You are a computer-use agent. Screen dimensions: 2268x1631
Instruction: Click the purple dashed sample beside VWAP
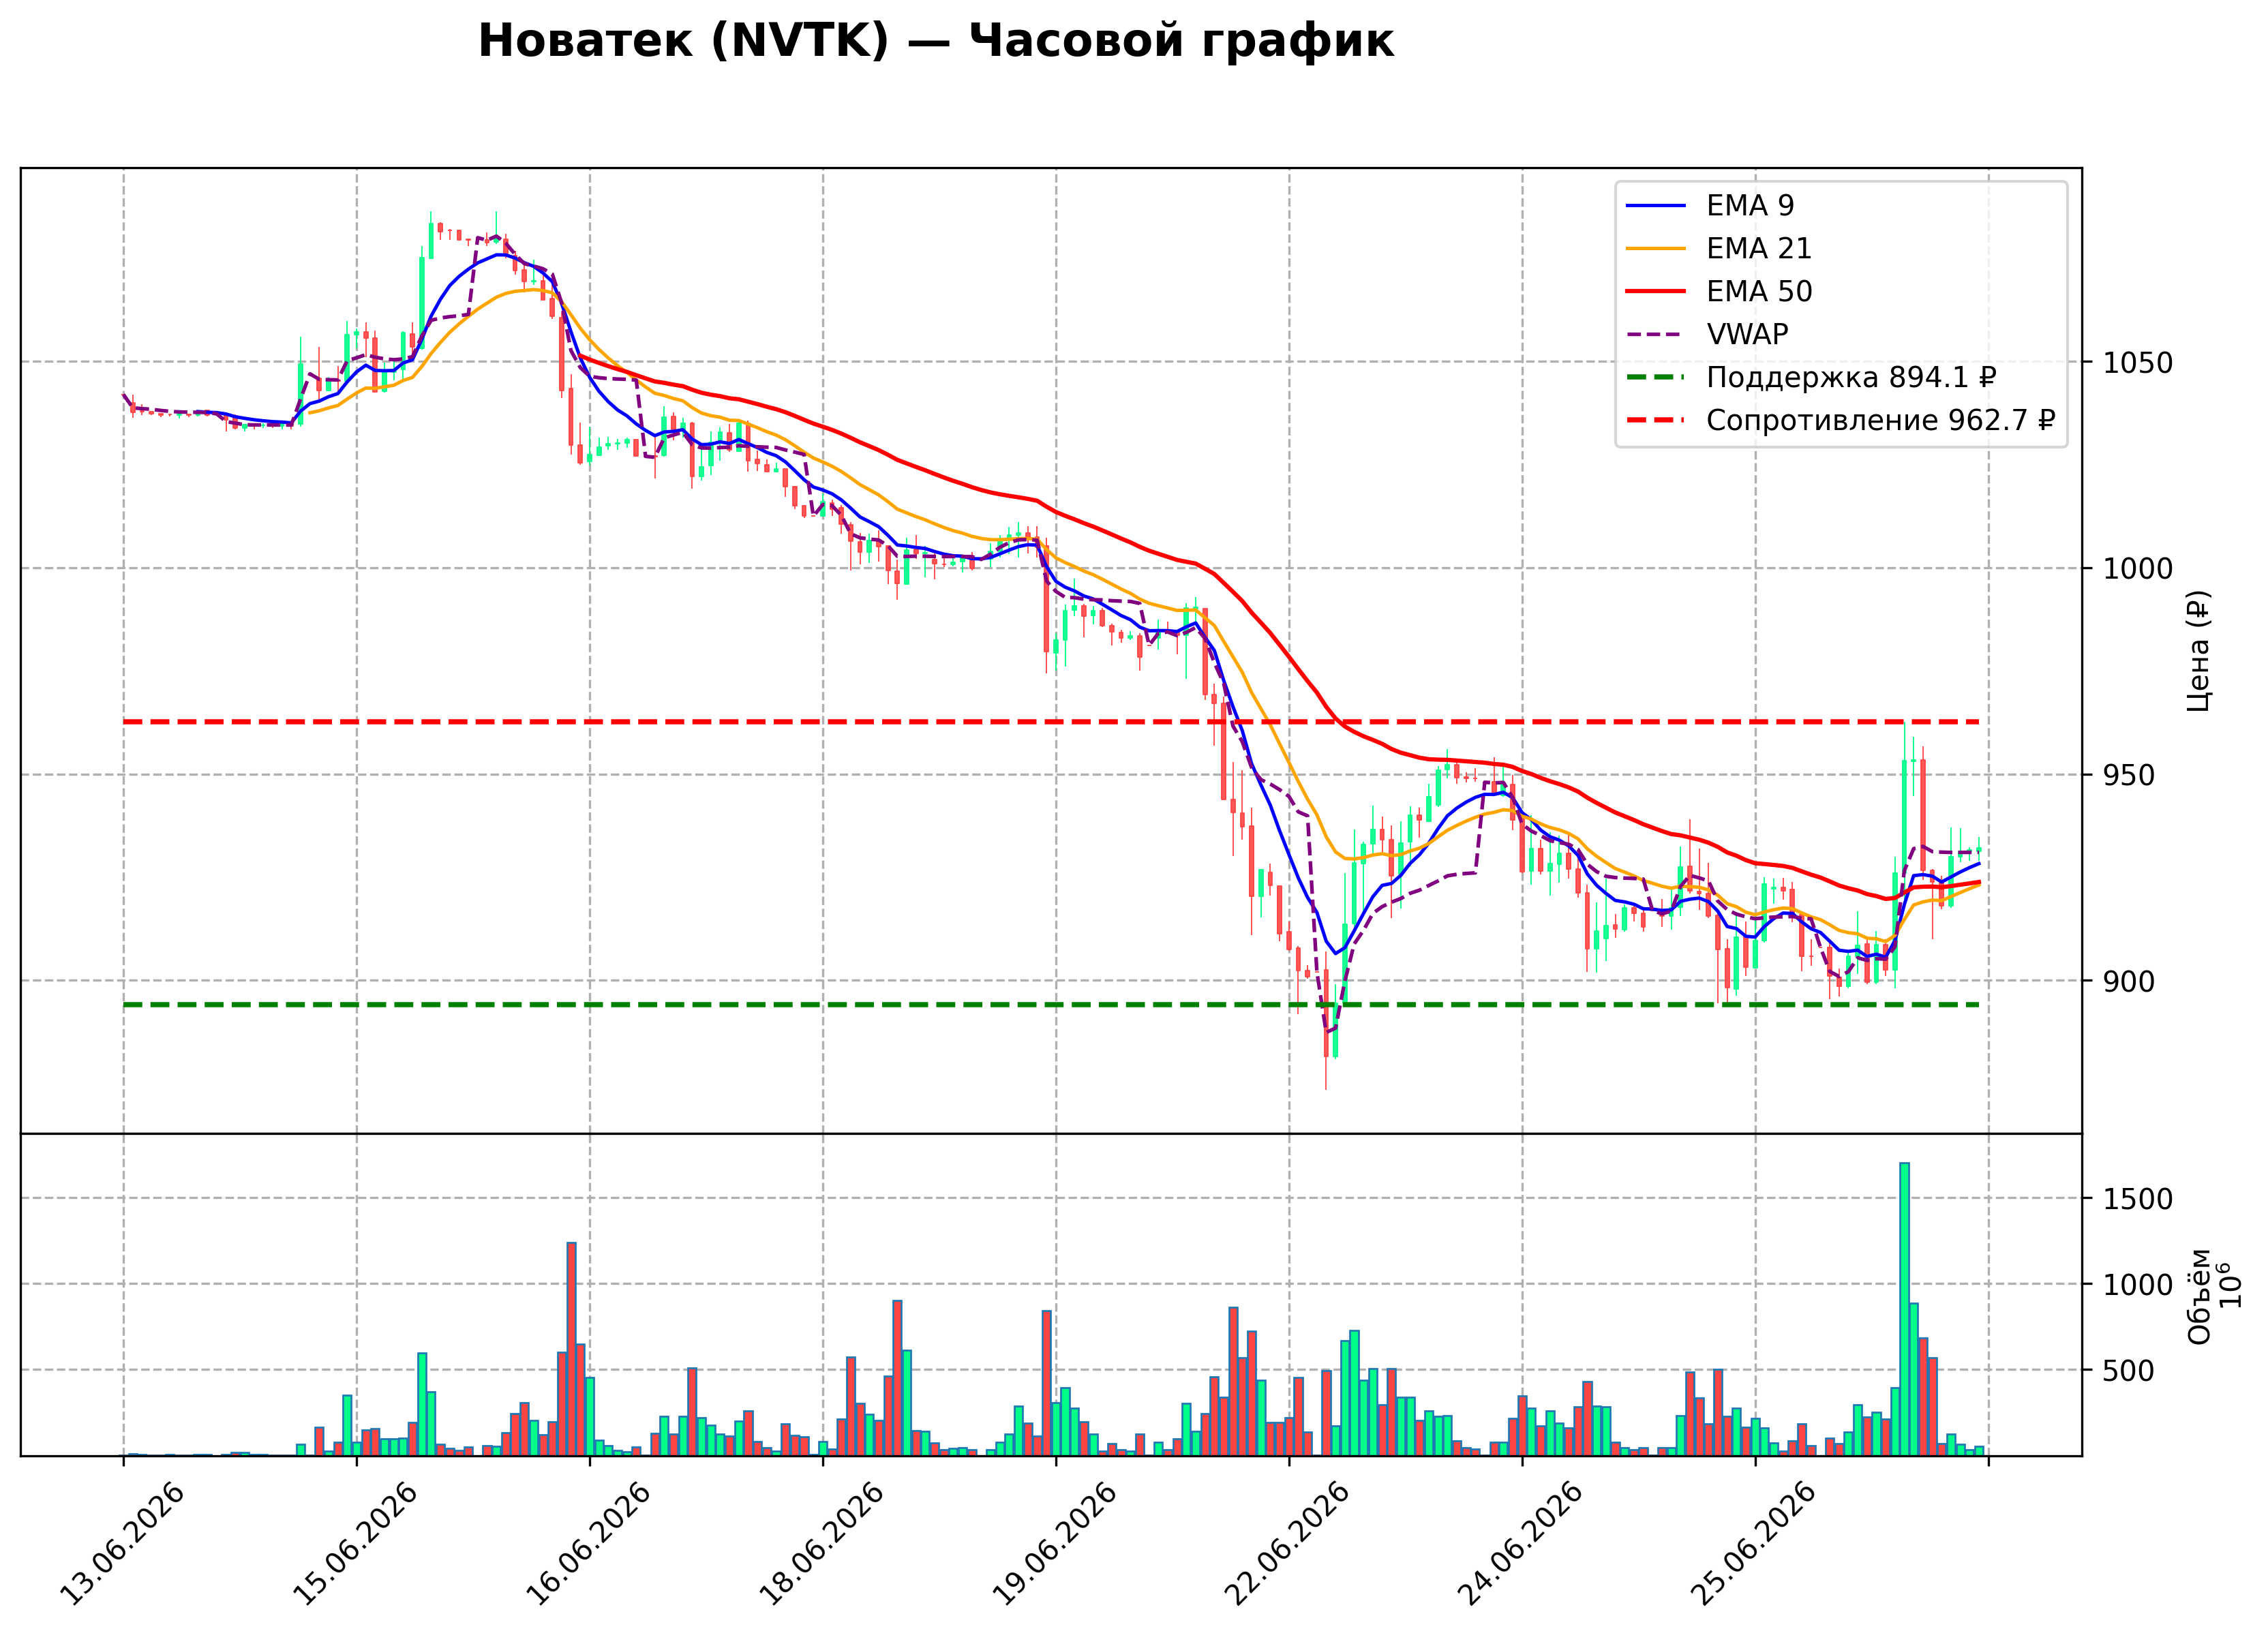click(1656, 335)
